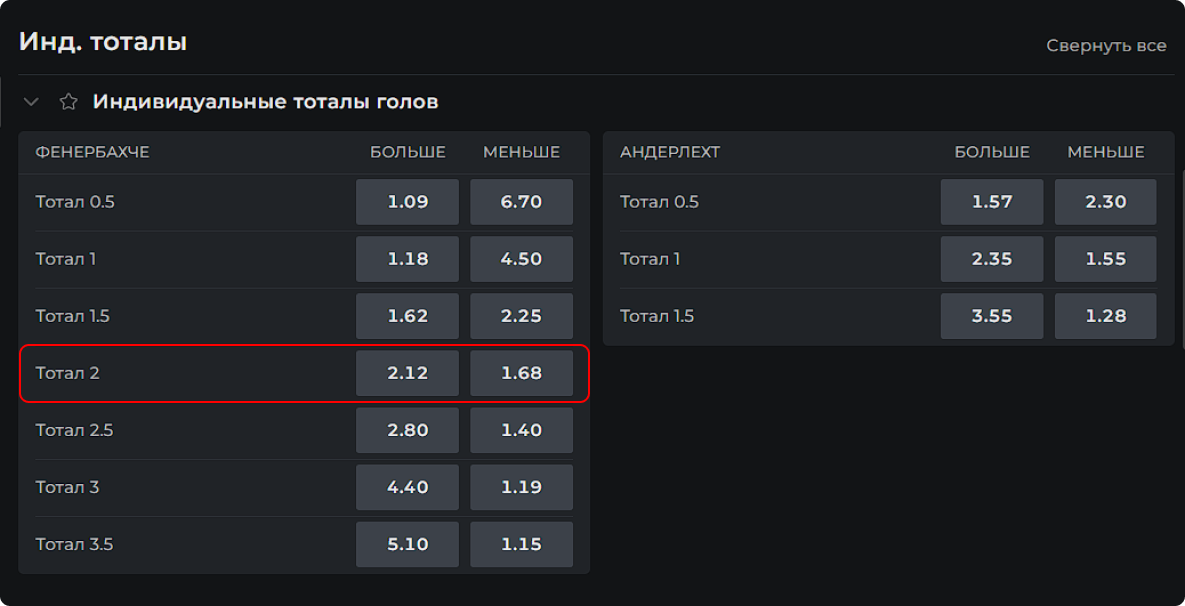The image size is (1185, 606).
Task: Choose the 4.50 odds button
Action: coord(521,259)
